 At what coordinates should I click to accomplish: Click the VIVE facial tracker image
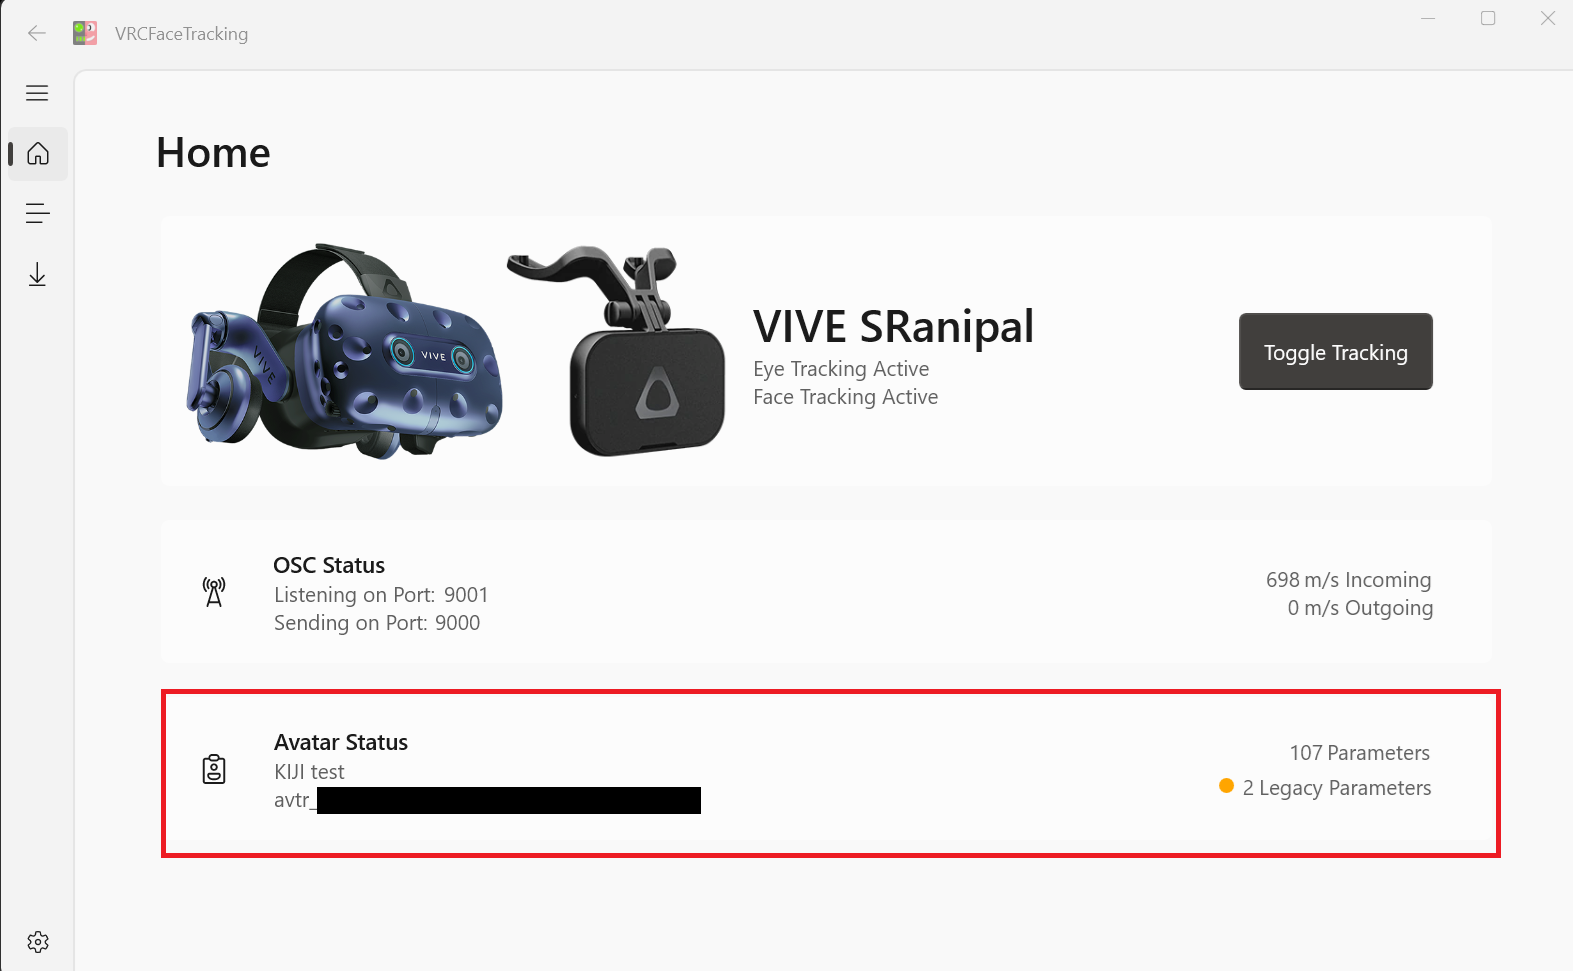click(x=618, y=351)
